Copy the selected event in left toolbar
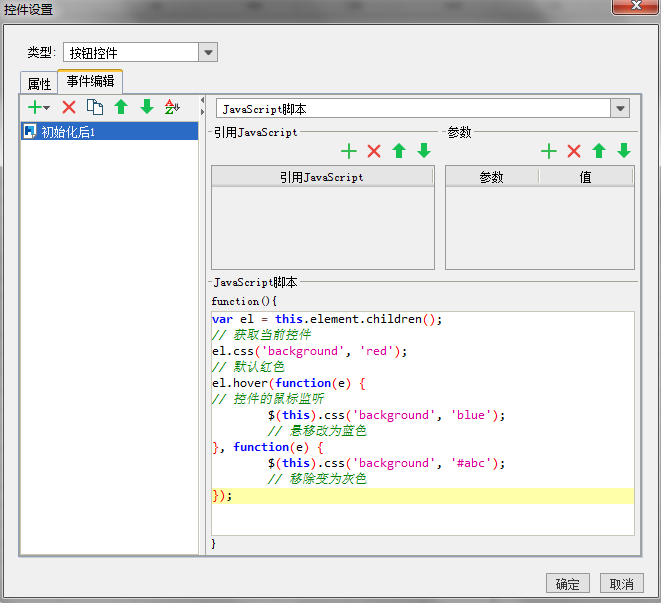 95,107
